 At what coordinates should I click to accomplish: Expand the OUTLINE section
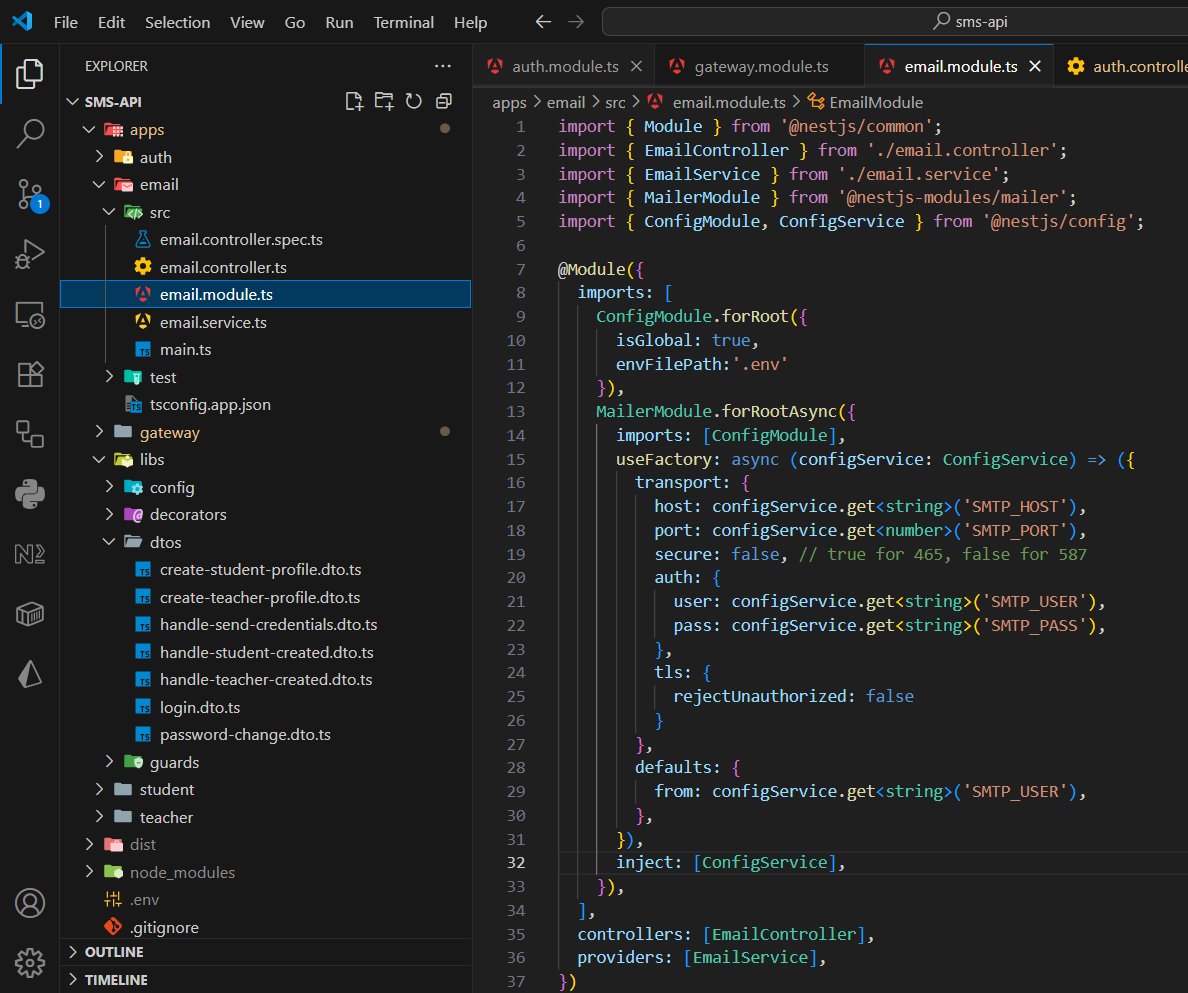click(265, 952)
